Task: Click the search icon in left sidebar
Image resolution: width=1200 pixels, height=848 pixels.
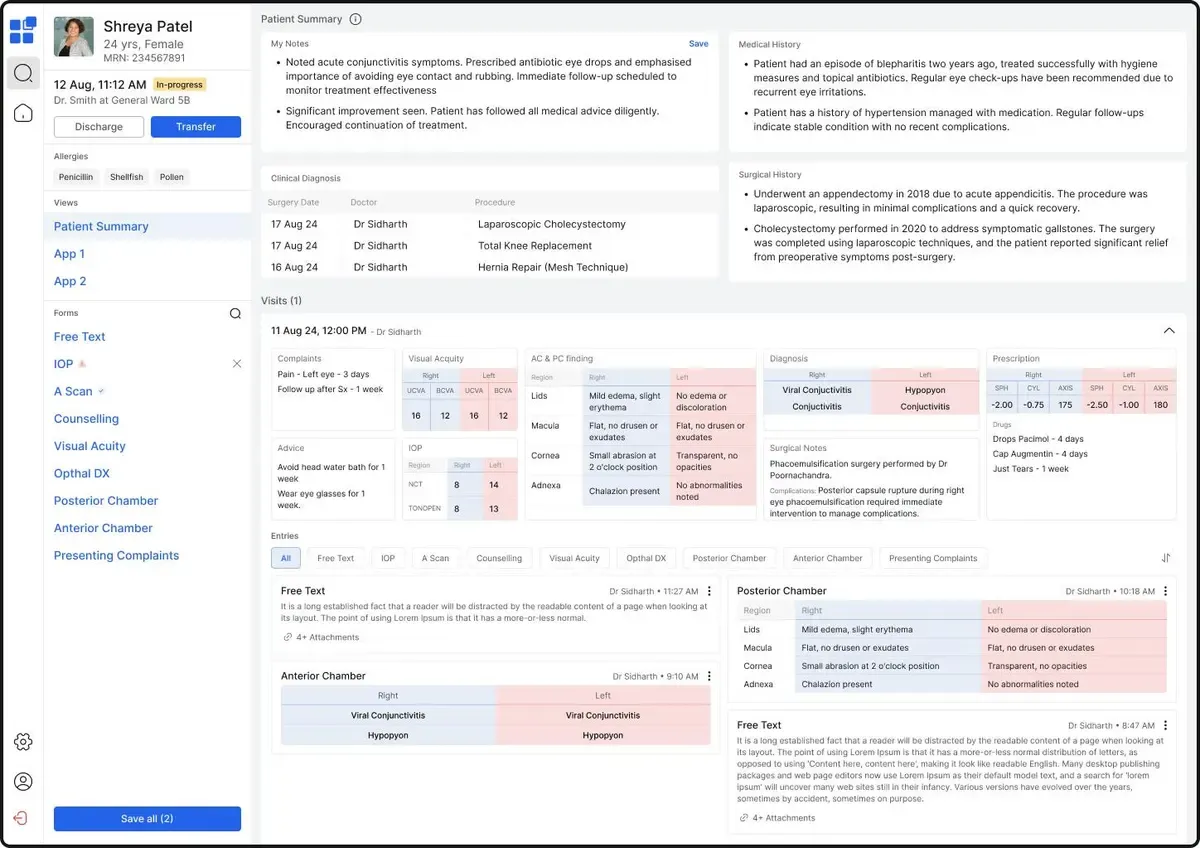Action: (x=23, y=73)
